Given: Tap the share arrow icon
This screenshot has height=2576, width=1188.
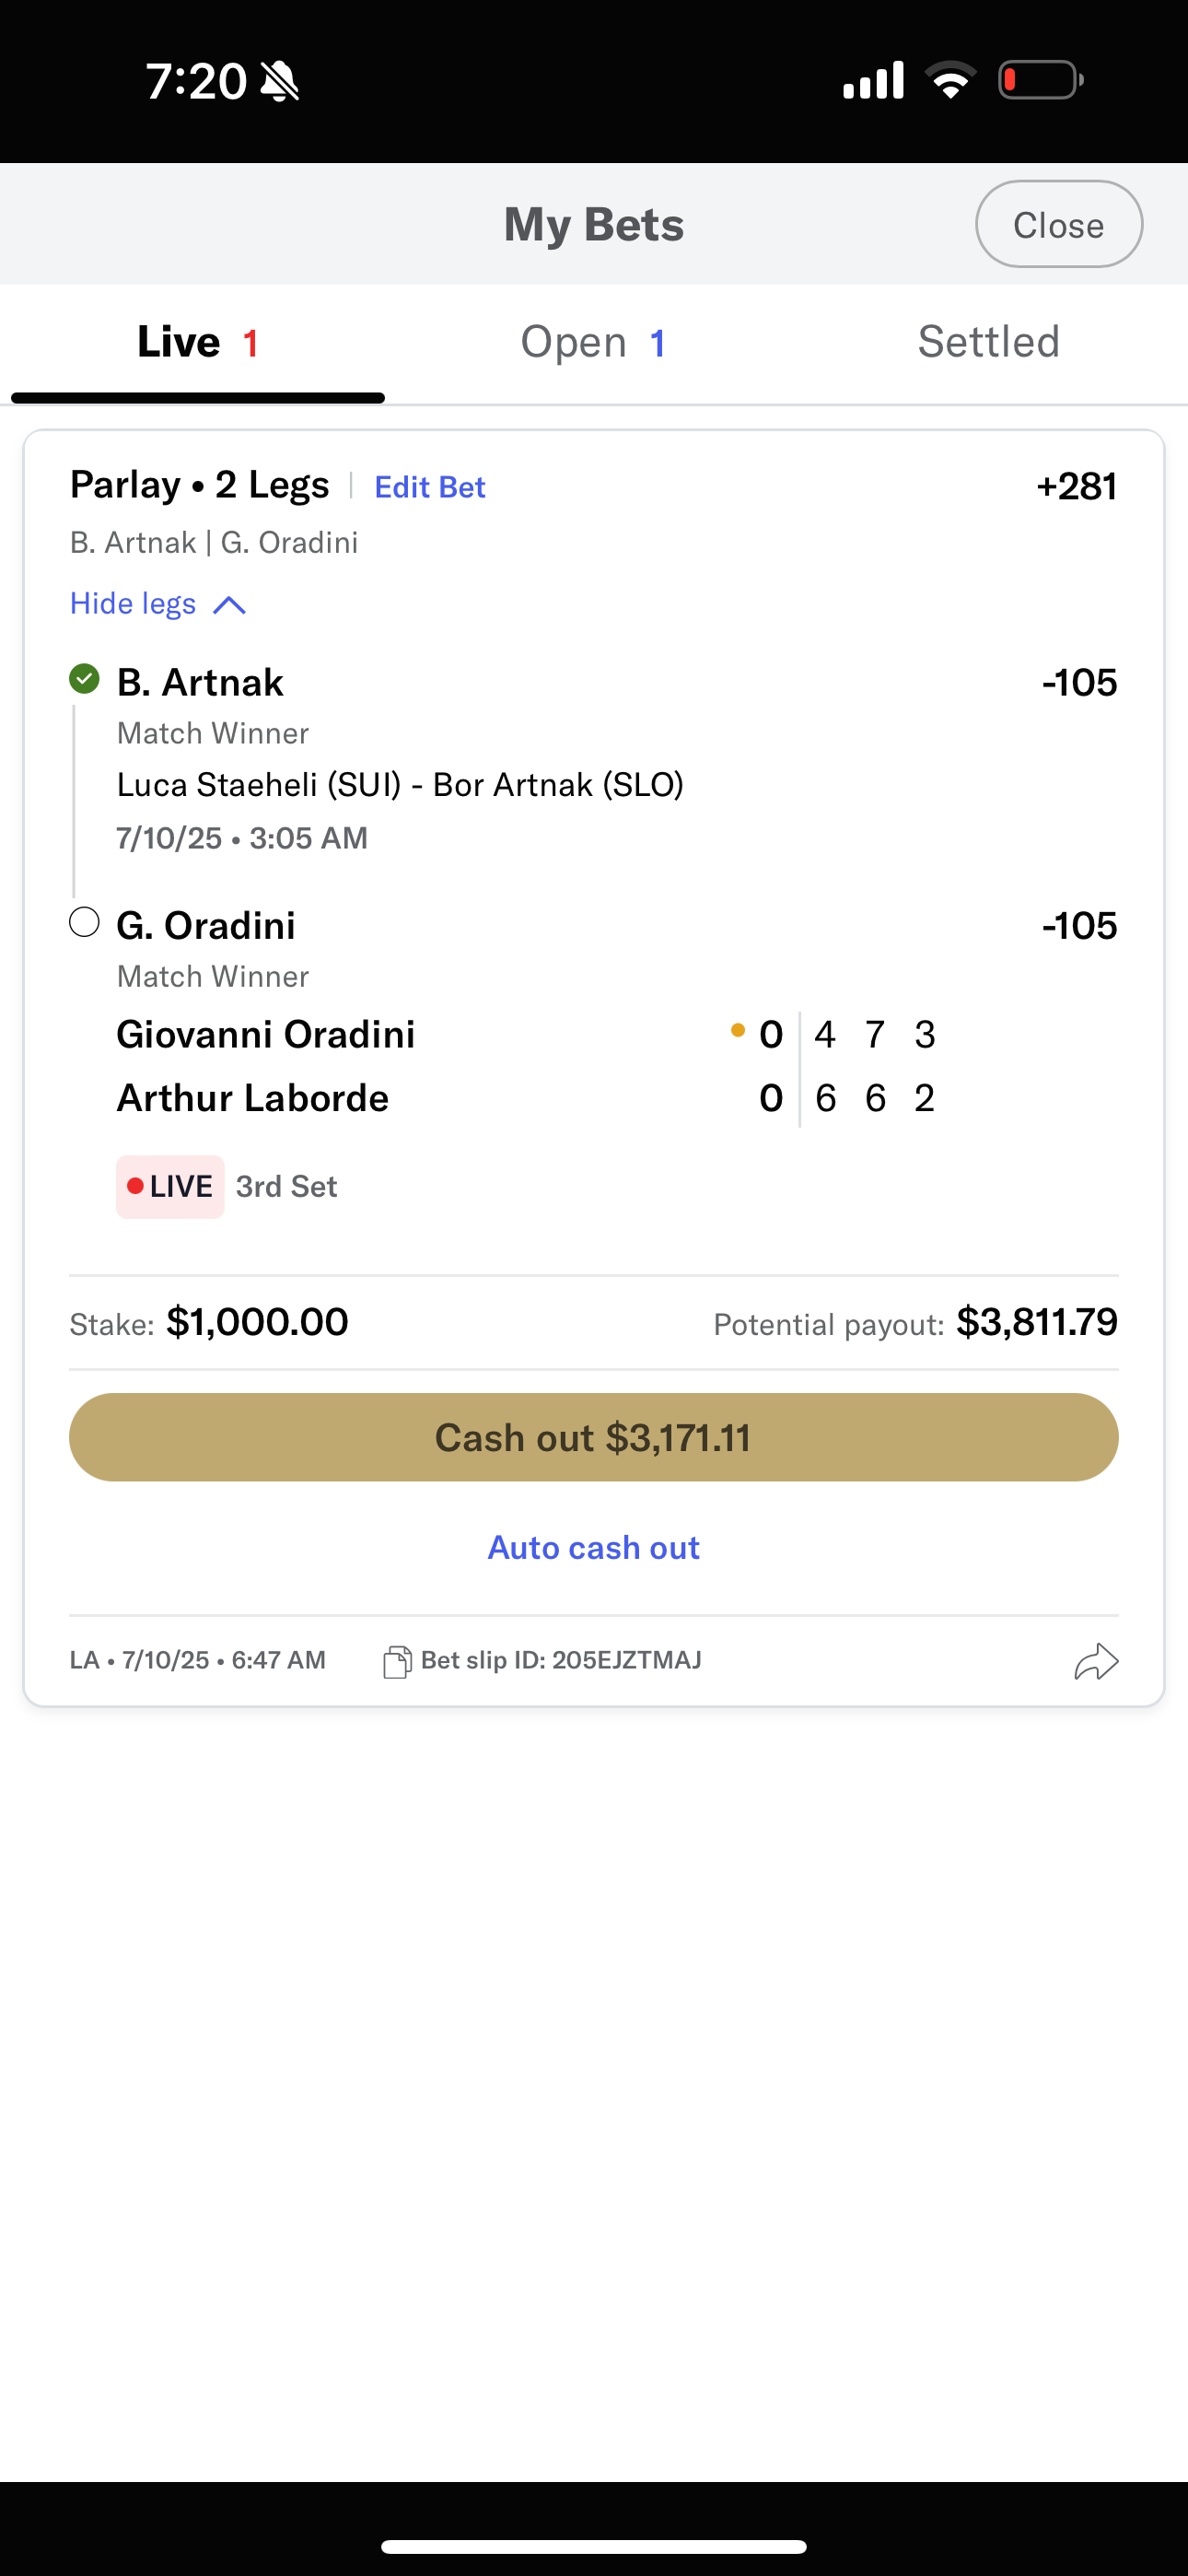Looking at the screenshot, I should click(1096, 1661).
